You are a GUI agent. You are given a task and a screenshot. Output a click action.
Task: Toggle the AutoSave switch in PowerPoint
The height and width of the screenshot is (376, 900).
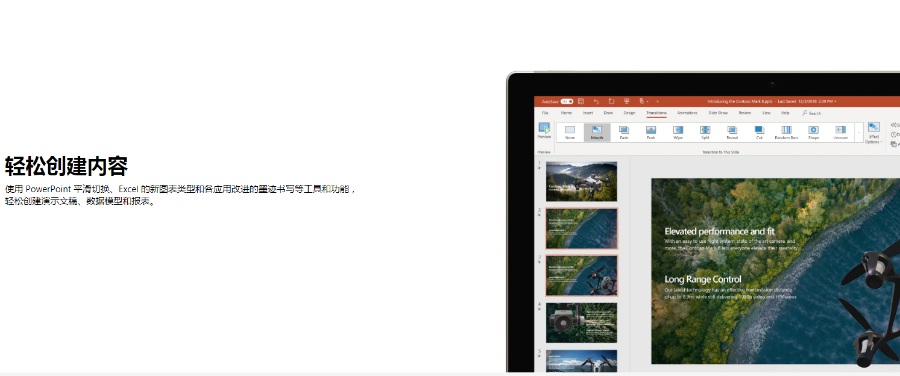(x=567, y=102)
